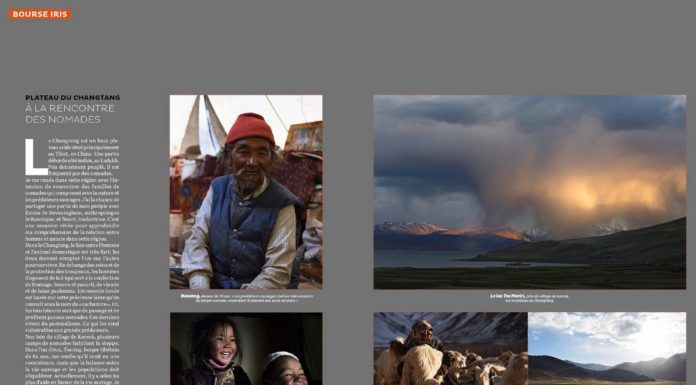This screenshot has width=696, height=385.
Task: Open the laughing children photo
Action: click(x=246, y=349)
